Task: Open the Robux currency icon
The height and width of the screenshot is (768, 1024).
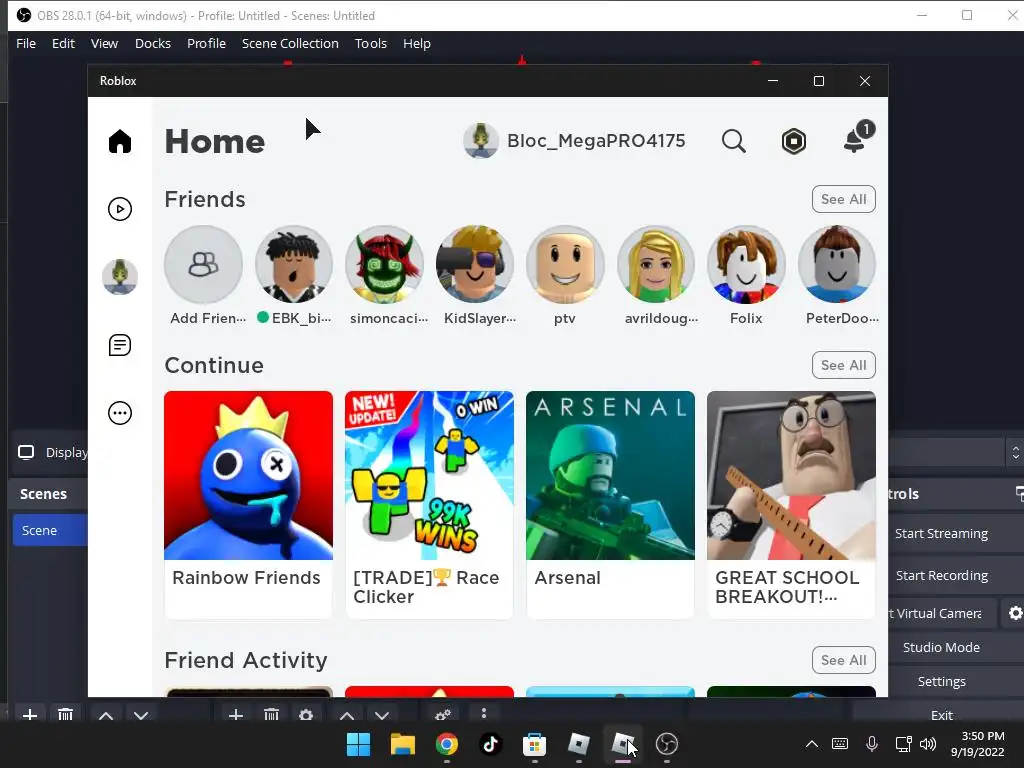Action: pyautogui.click(x=793, y=141)
